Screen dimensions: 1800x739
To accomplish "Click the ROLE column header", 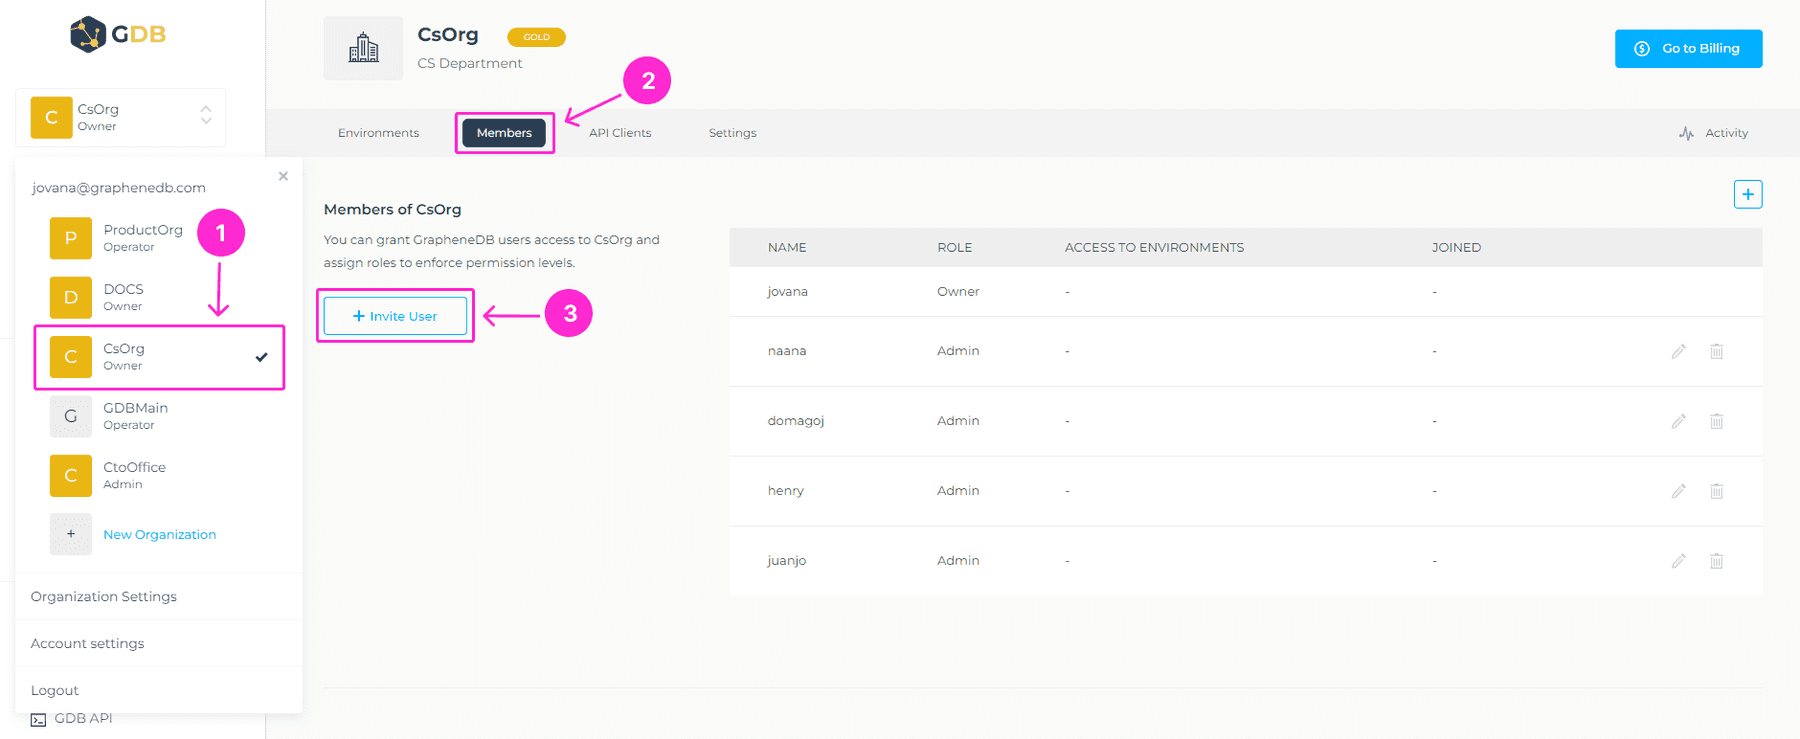I will pyautogui.click(x=955, y=248).
